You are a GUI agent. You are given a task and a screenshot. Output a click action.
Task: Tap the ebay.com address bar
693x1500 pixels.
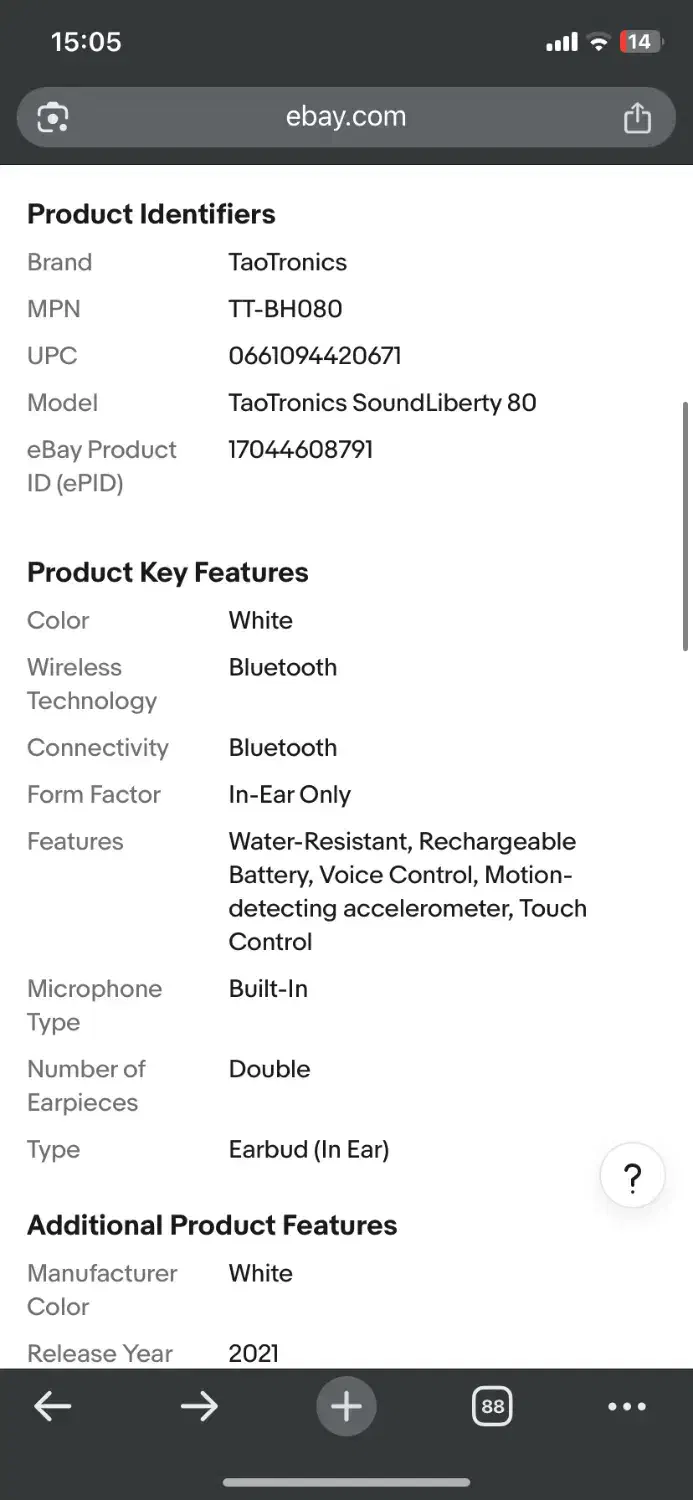[x=346, y=117]
